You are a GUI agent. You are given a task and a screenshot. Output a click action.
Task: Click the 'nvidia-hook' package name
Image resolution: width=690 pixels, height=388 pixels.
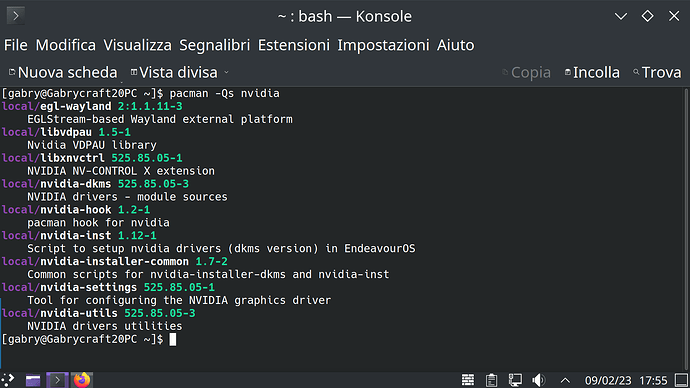(x=76, y=210)
